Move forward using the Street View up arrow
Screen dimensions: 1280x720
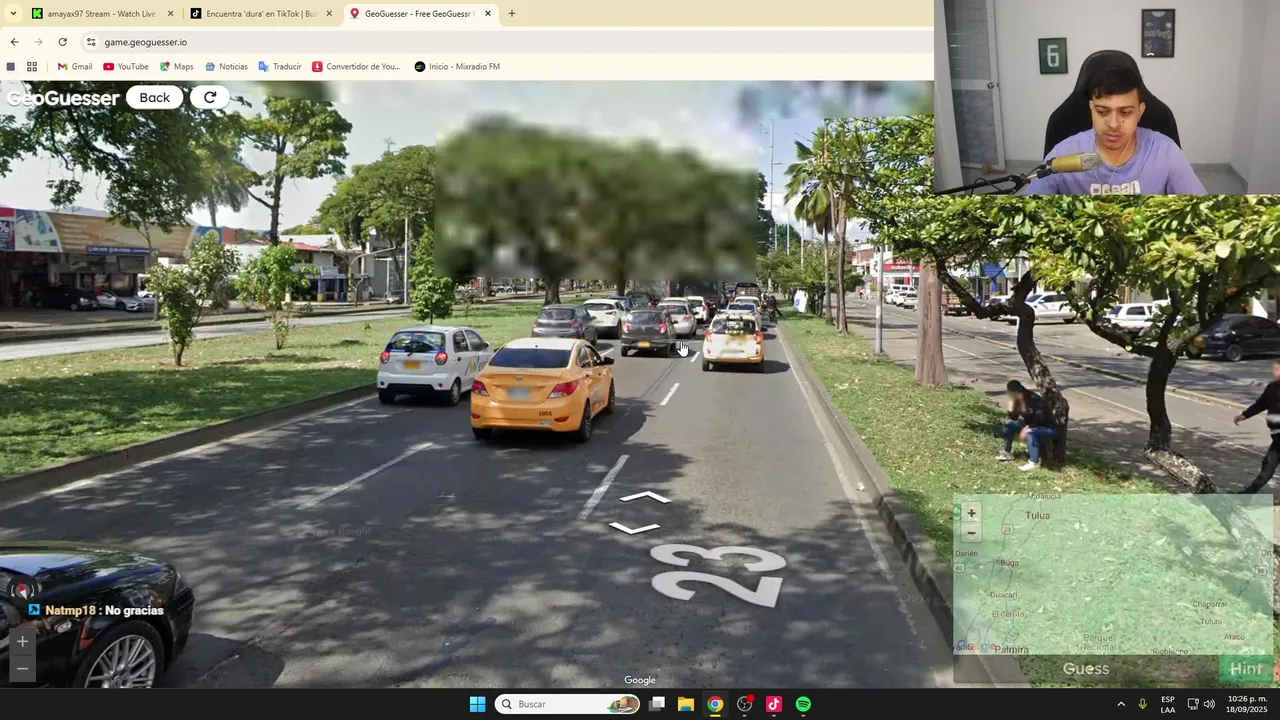tap(645, 497)
